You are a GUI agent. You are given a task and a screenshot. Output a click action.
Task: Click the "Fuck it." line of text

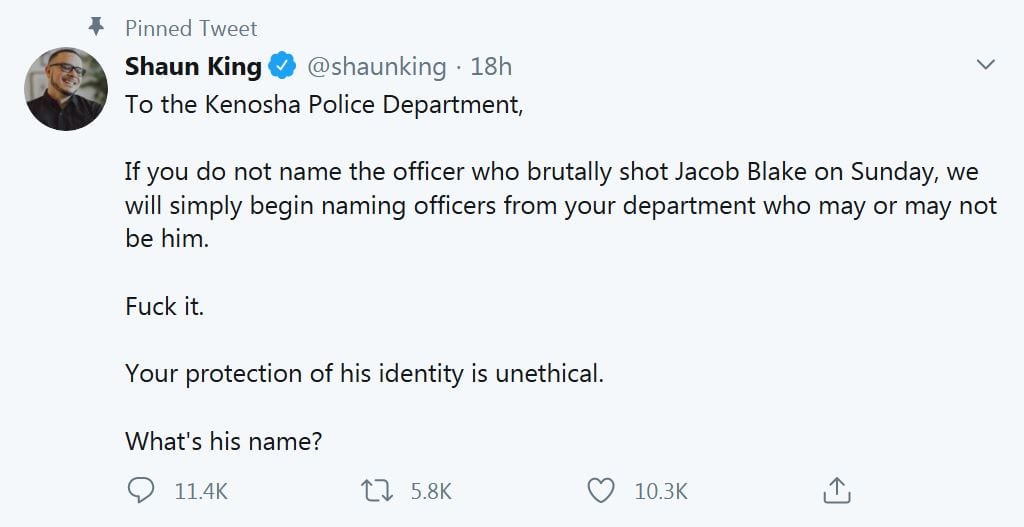point(164,307)
